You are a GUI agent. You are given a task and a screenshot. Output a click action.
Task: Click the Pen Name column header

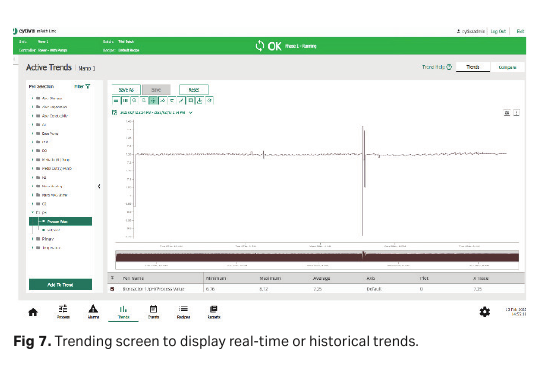[x=133, y=278]
